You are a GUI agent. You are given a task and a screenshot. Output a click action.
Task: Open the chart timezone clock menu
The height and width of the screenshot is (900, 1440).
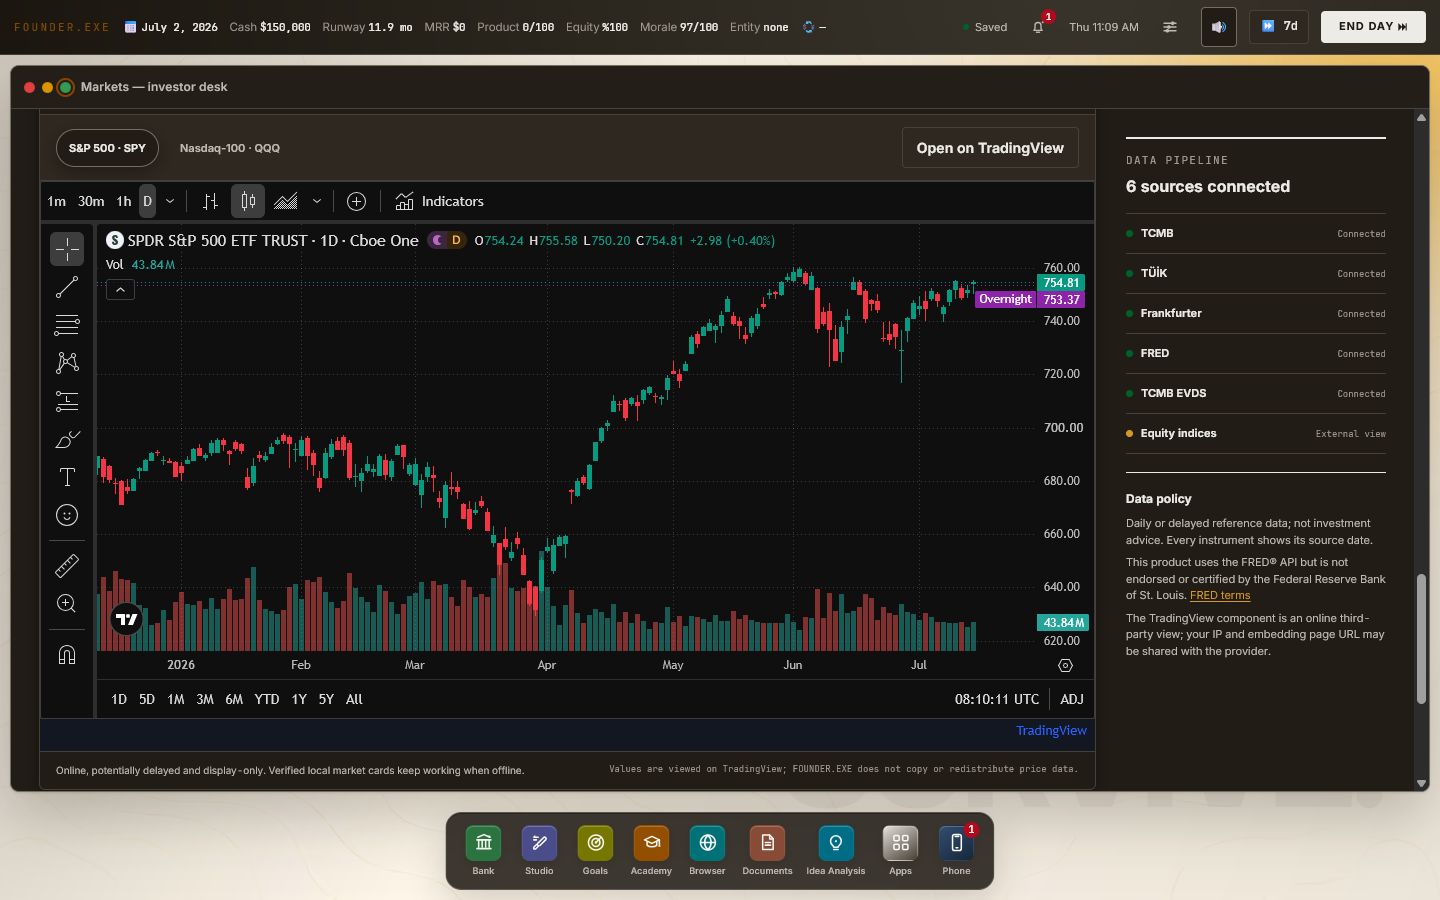[x=997, y=699]
